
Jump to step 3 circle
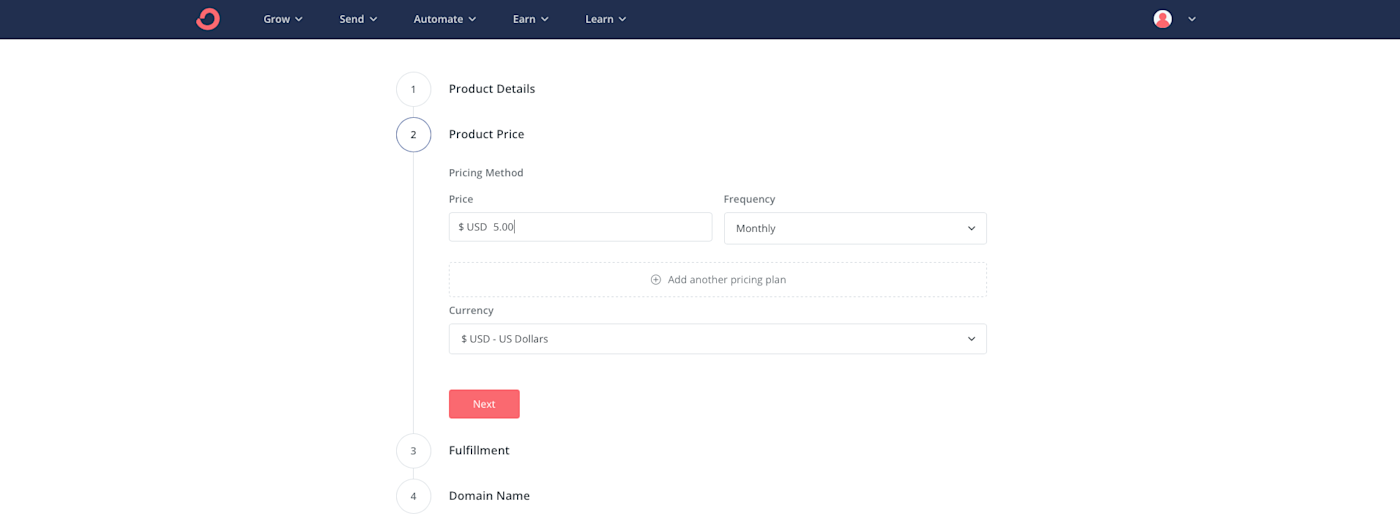(413, 451)
